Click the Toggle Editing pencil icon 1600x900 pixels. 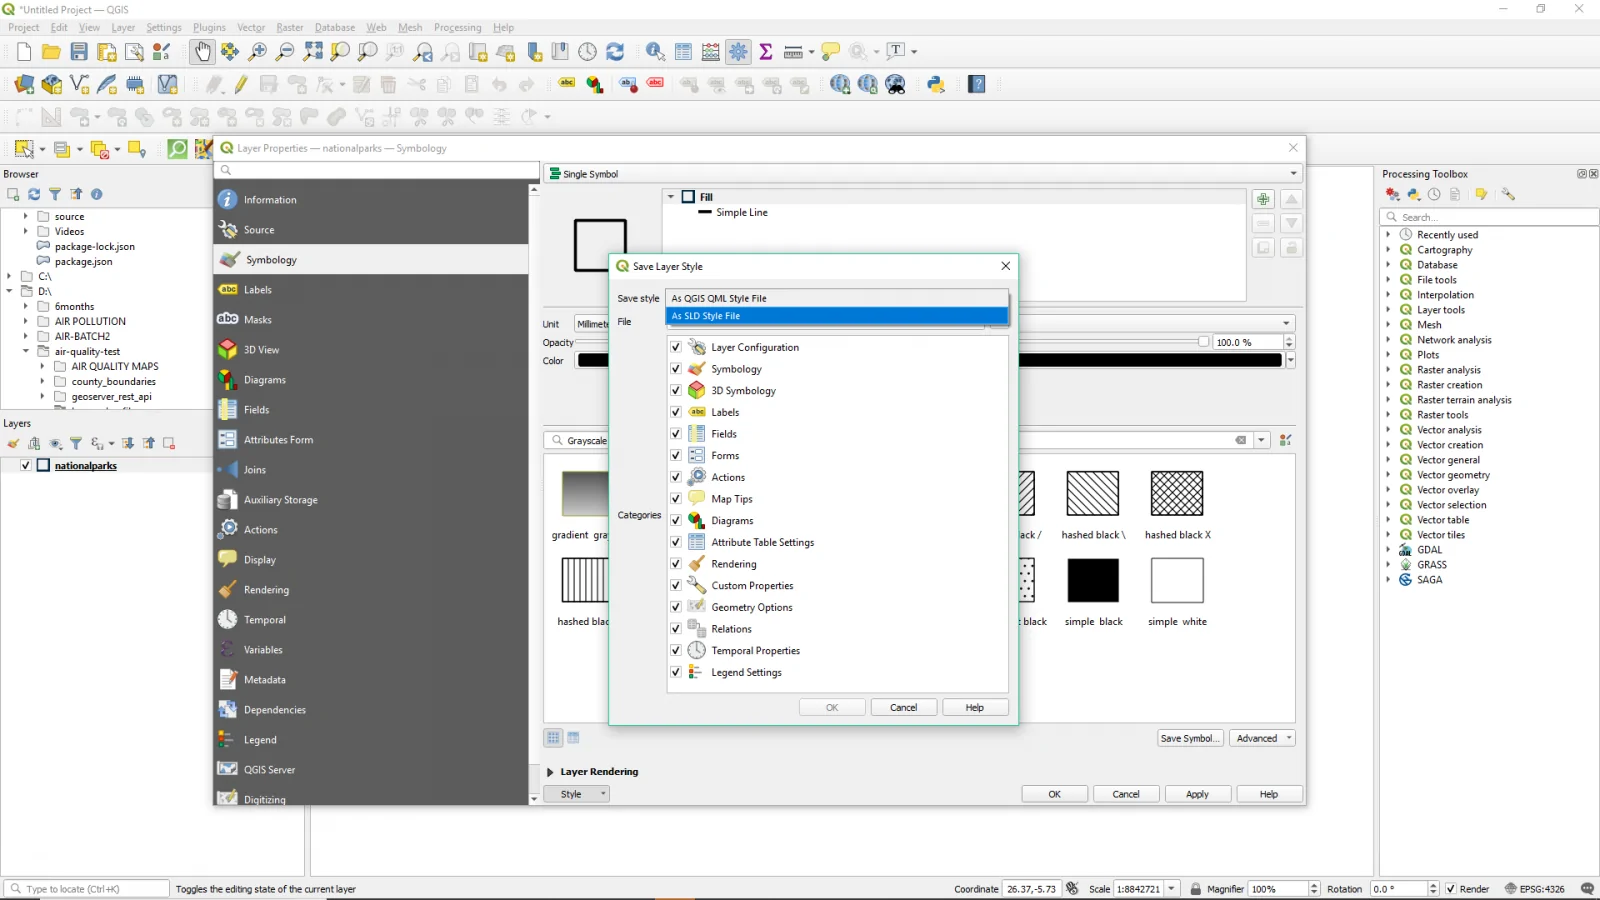[x=241, y=84]
